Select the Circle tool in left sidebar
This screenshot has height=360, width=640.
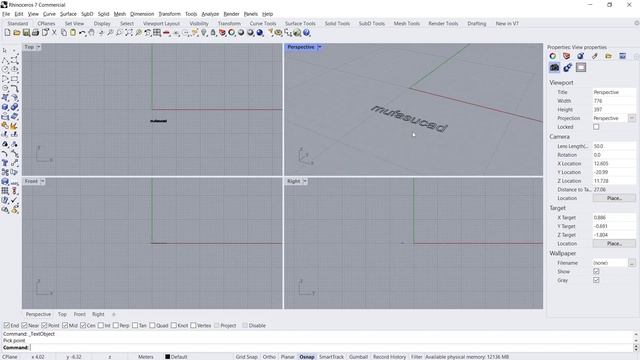(x=5, y=69)
